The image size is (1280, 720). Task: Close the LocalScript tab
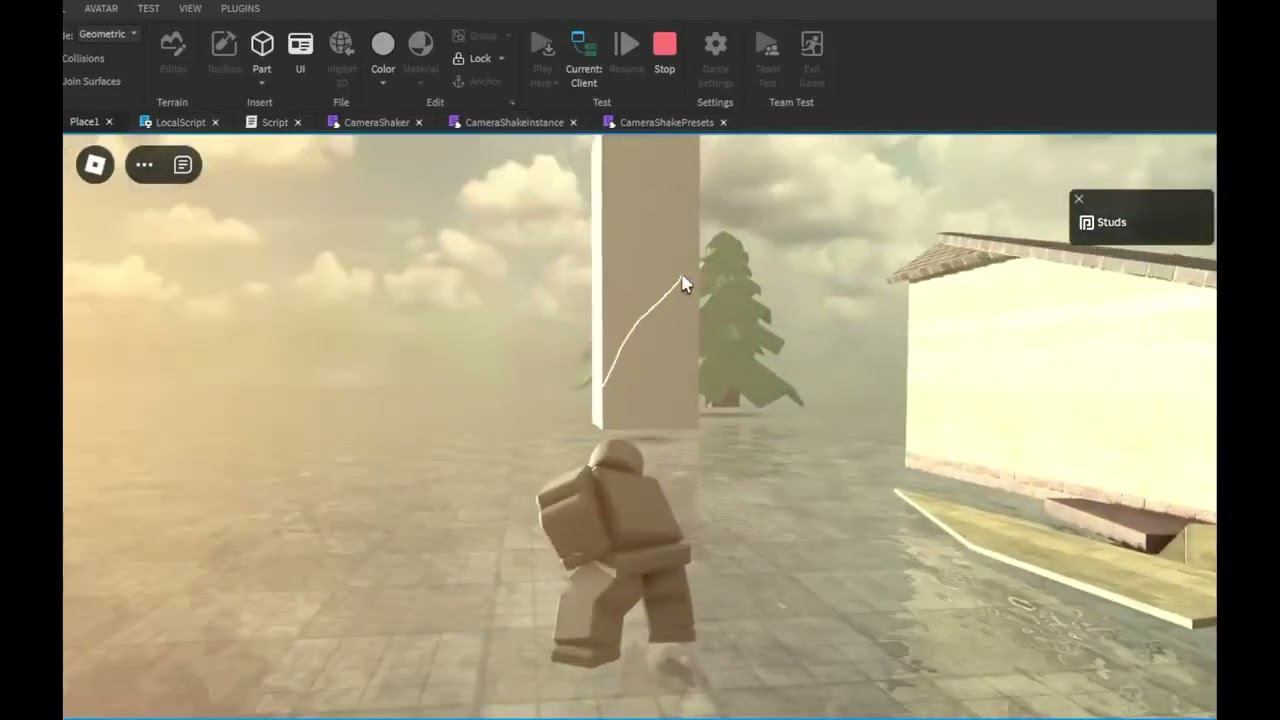click(x=215, y=123)
